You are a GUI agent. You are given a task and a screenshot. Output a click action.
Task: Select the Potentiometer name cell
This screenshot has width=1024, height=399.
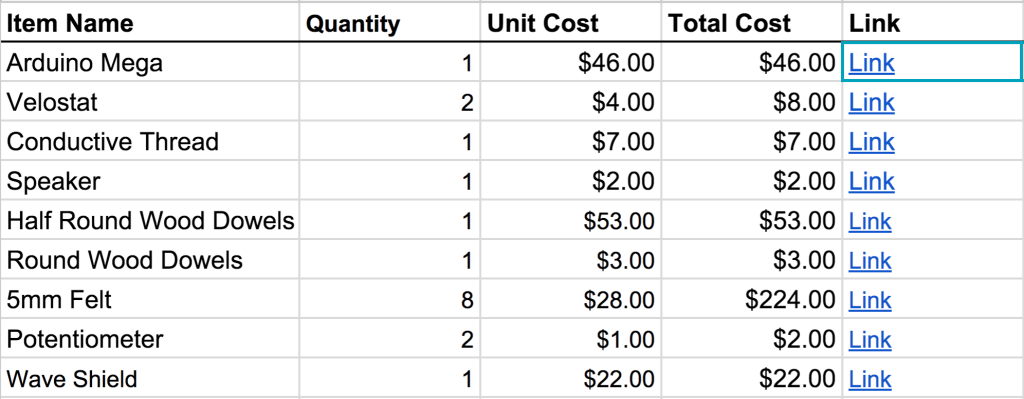150,340
